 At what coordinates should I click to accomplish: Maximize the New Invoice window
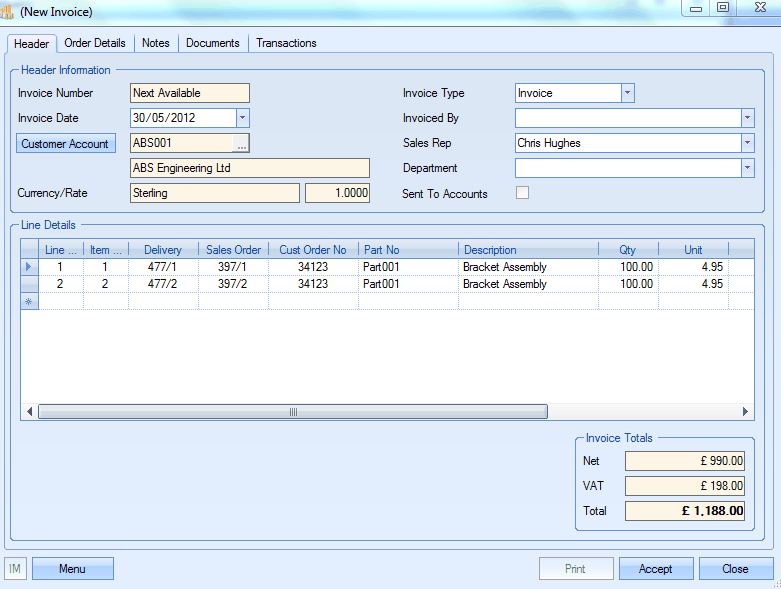pos(723,8)
